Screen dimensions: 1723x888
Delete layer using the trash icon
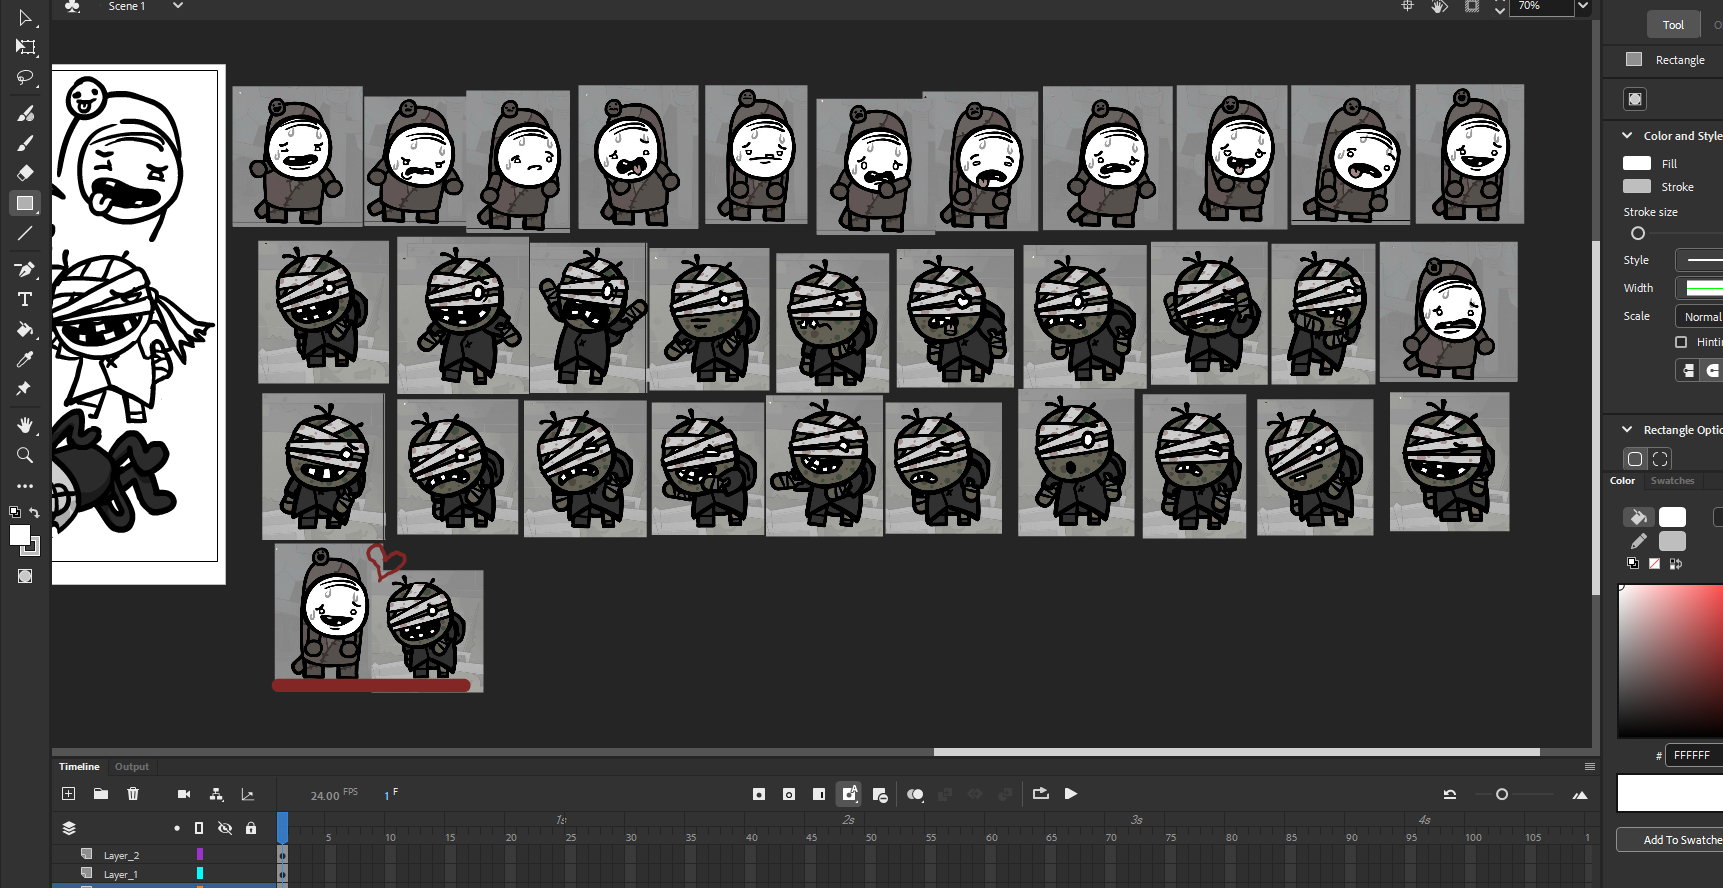point(133,794)
